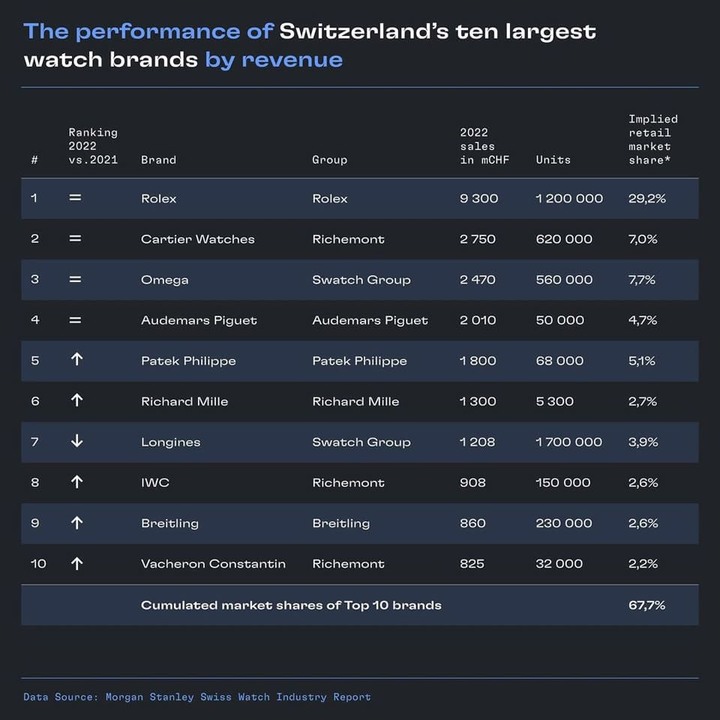Screen dimensions: 720x720
Task: Click the down arrow in Longines row
Action: 77,441
